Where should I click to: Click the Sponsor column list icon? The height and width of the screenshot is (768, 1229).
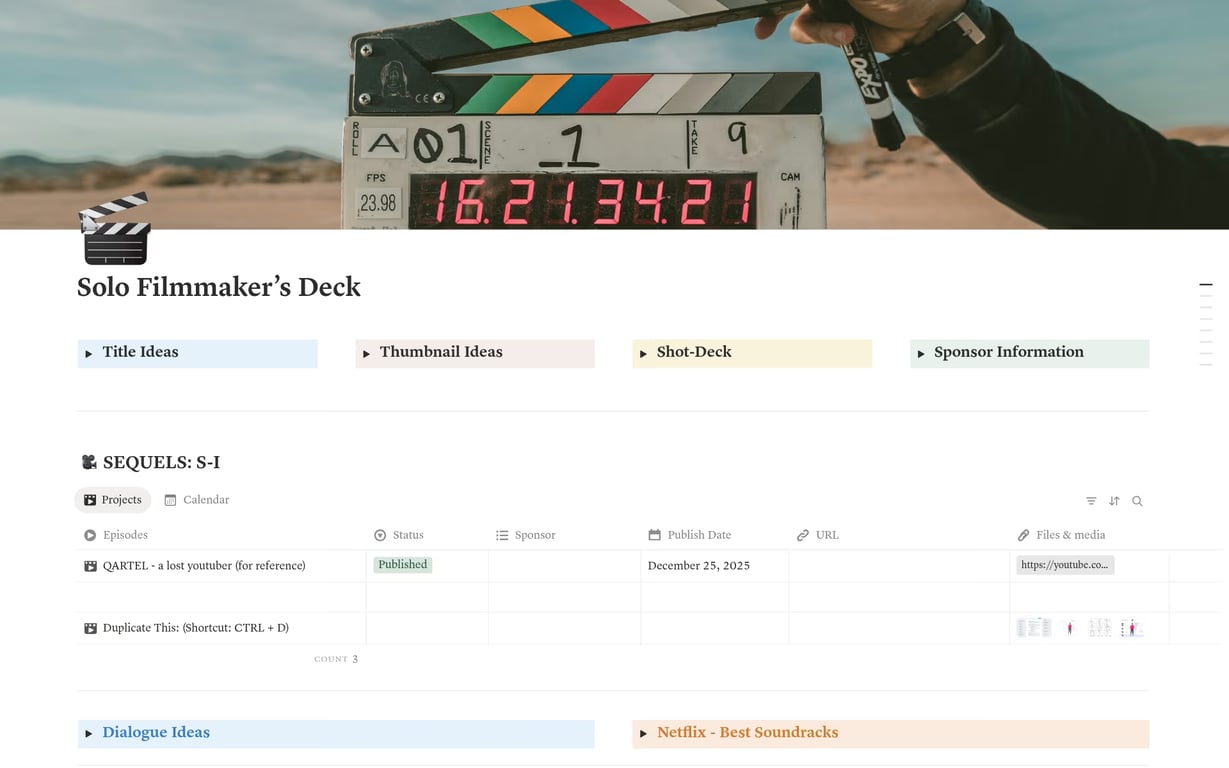coord(502,535)
